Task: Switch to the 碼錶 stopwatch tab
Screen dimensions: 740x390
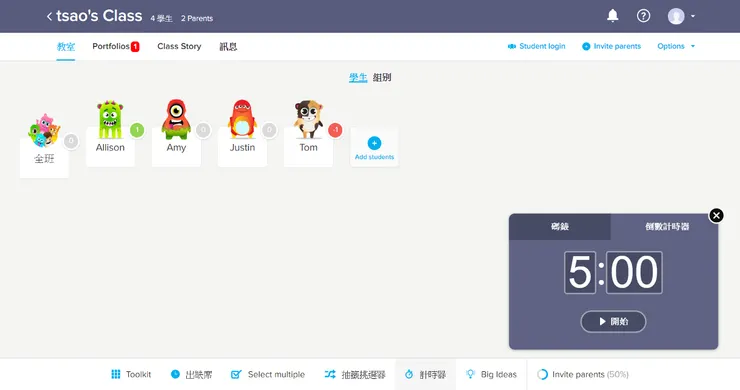Action: pos(560,227)
